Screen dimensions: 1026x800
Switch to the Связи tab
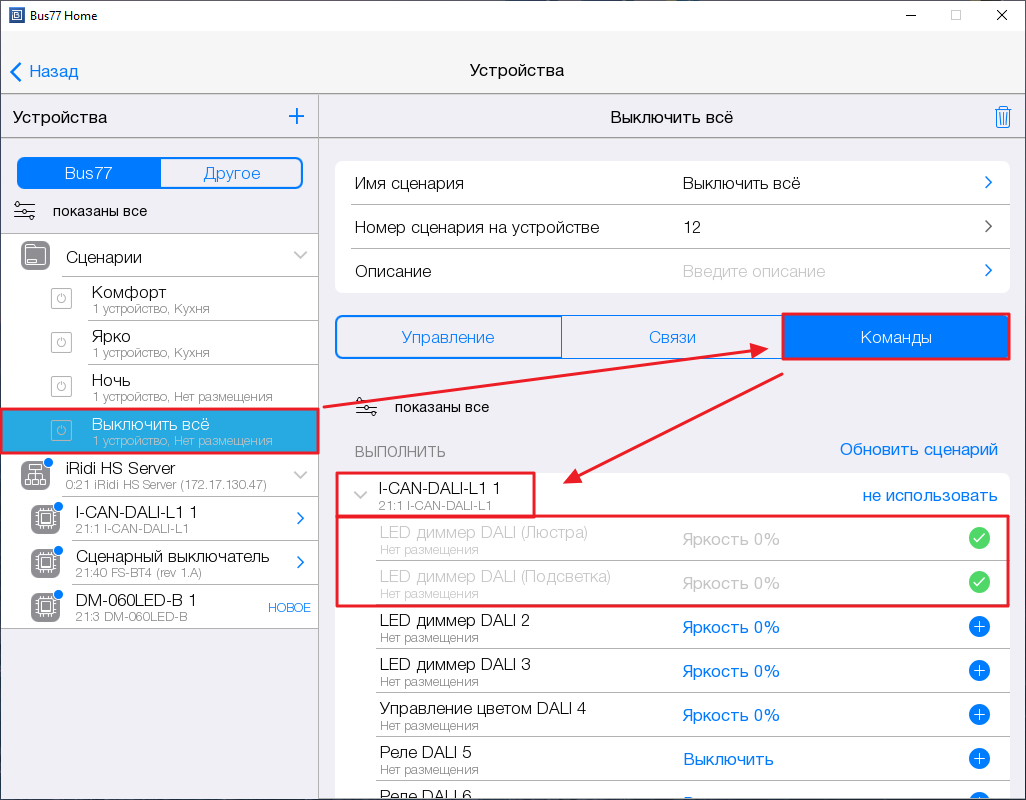pos(672,338)
